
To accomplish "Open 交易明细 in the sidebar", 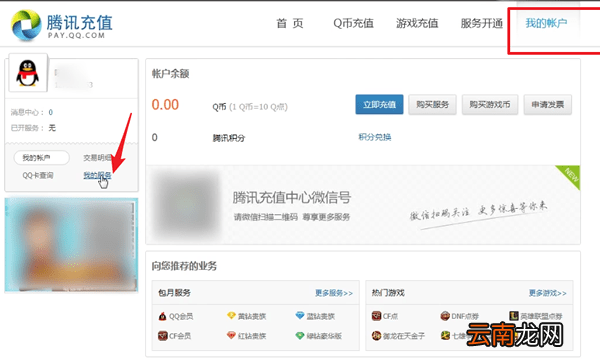I will tap(97, 158).
